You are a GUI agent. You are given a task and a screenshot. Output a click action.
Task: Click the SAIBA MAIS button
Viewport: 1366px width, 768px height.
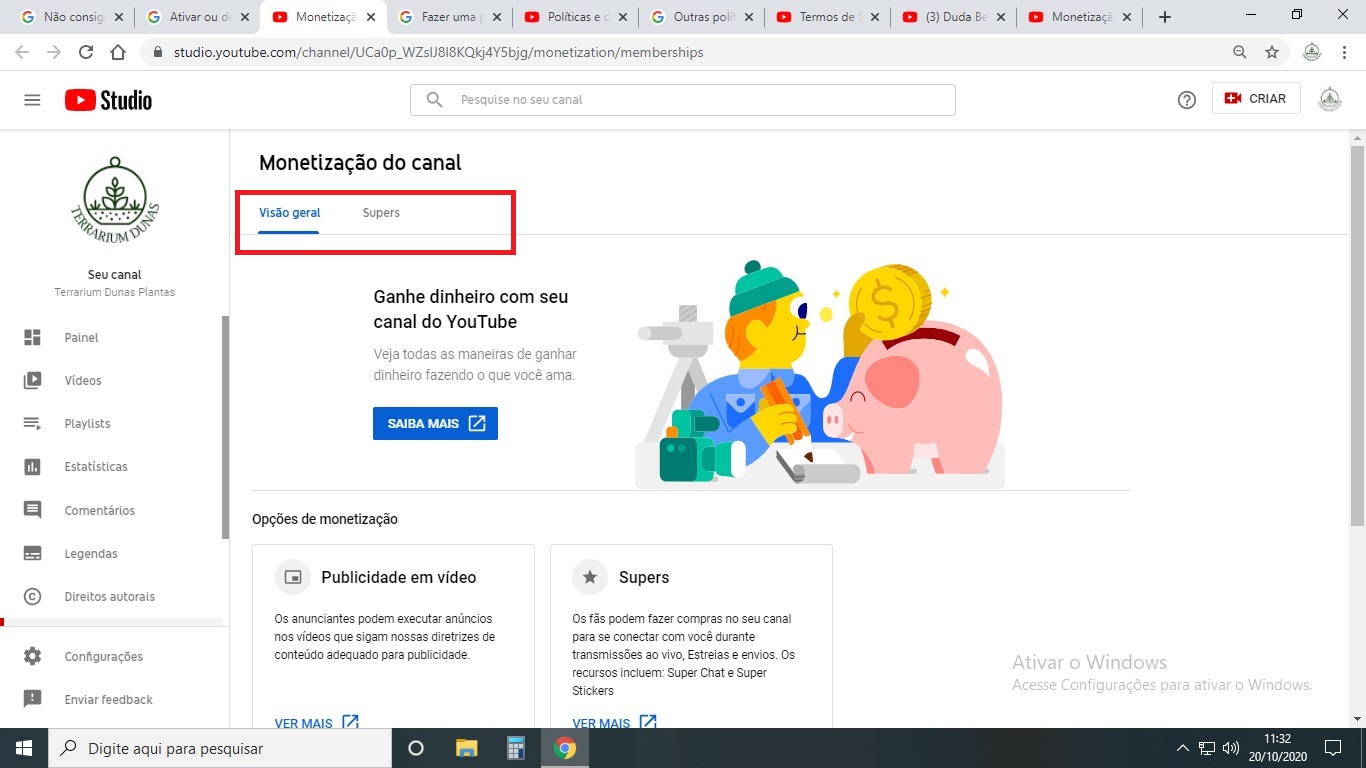point(435,424)
